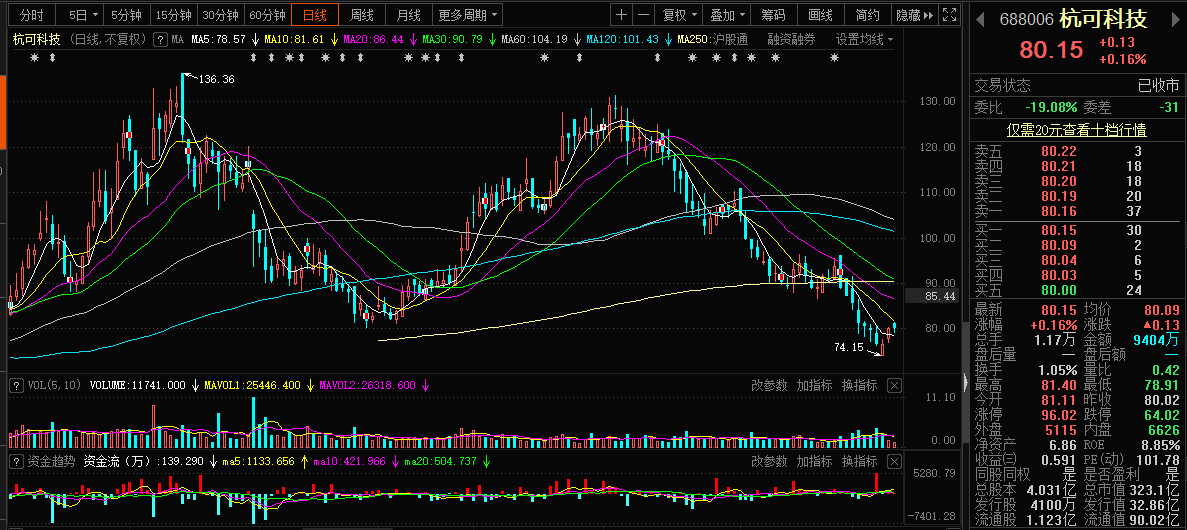This screenshot has height=530, width=1187.
Task: Click 改参数 in VOL panel
Action: point(768,385)
